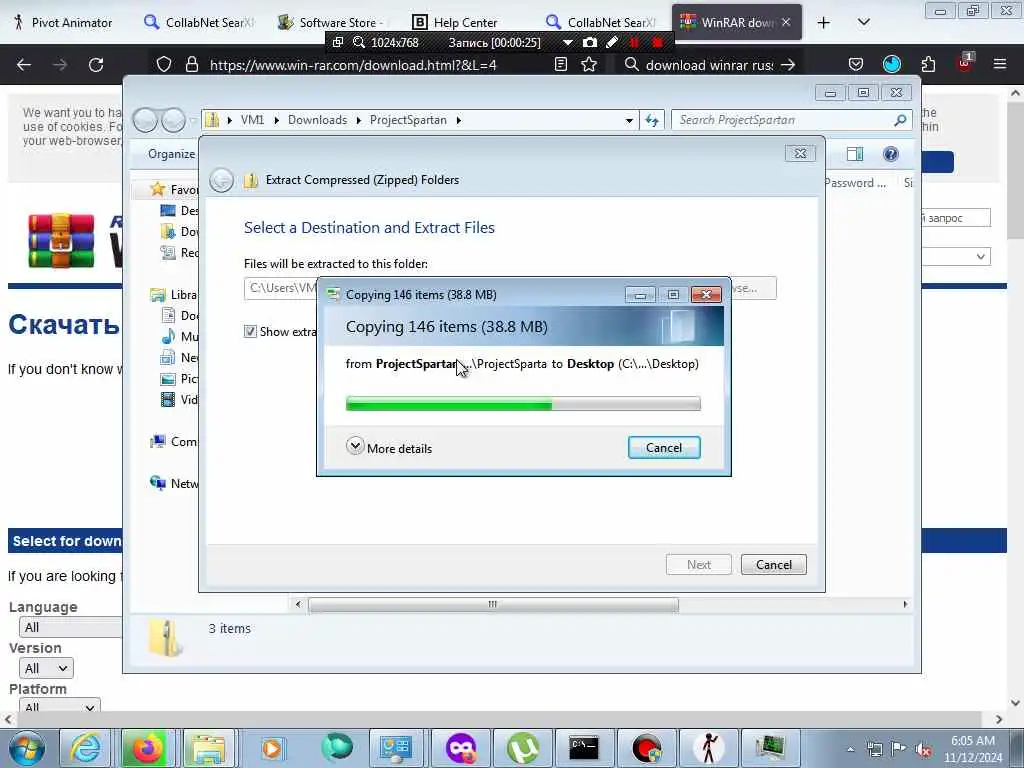The width and height of the screenshot is (1024, 768).
Task: Switch to first CollabNet SearXNG tab
Action: (x=199, y=22)
